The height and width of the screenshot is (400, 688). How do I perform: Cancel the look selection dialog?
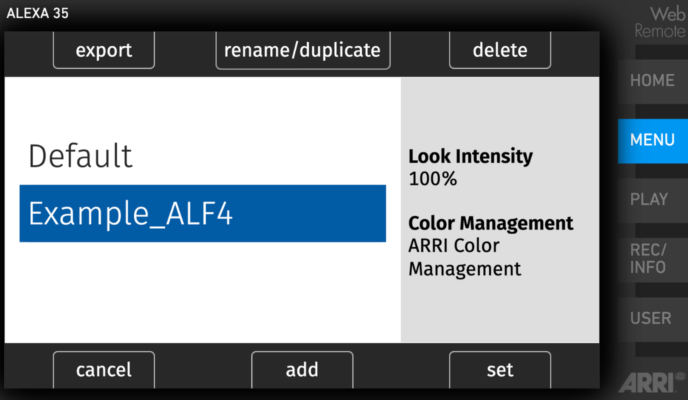click(x=104, y=369)
